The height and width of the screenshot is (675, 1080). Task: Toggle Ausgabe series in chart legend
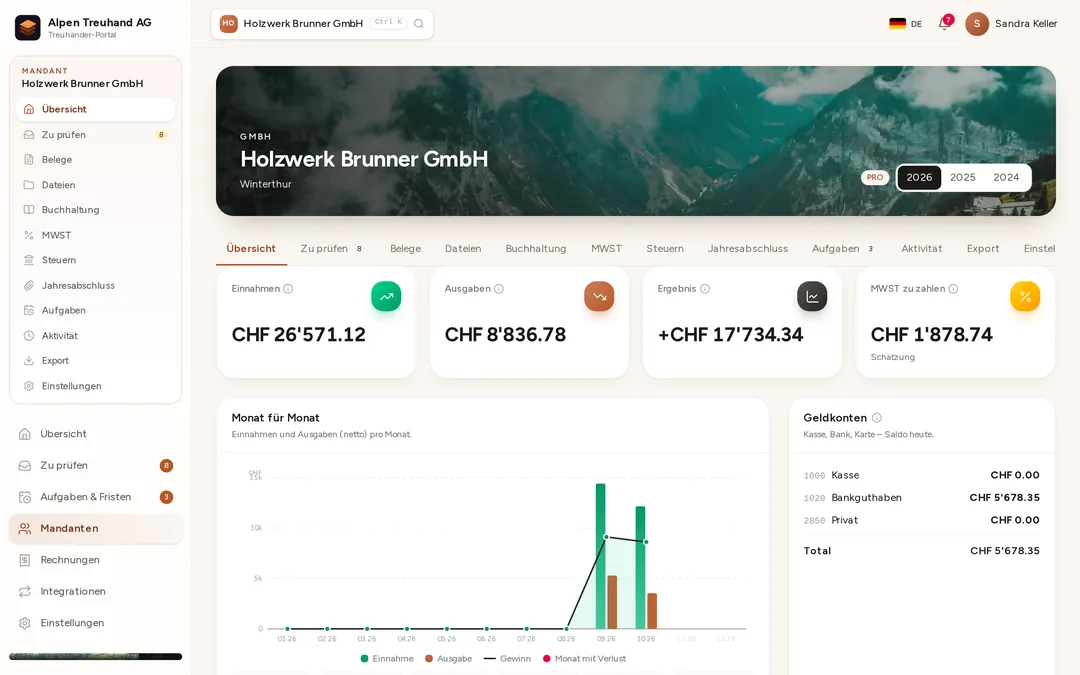click(x=448, y=658)
